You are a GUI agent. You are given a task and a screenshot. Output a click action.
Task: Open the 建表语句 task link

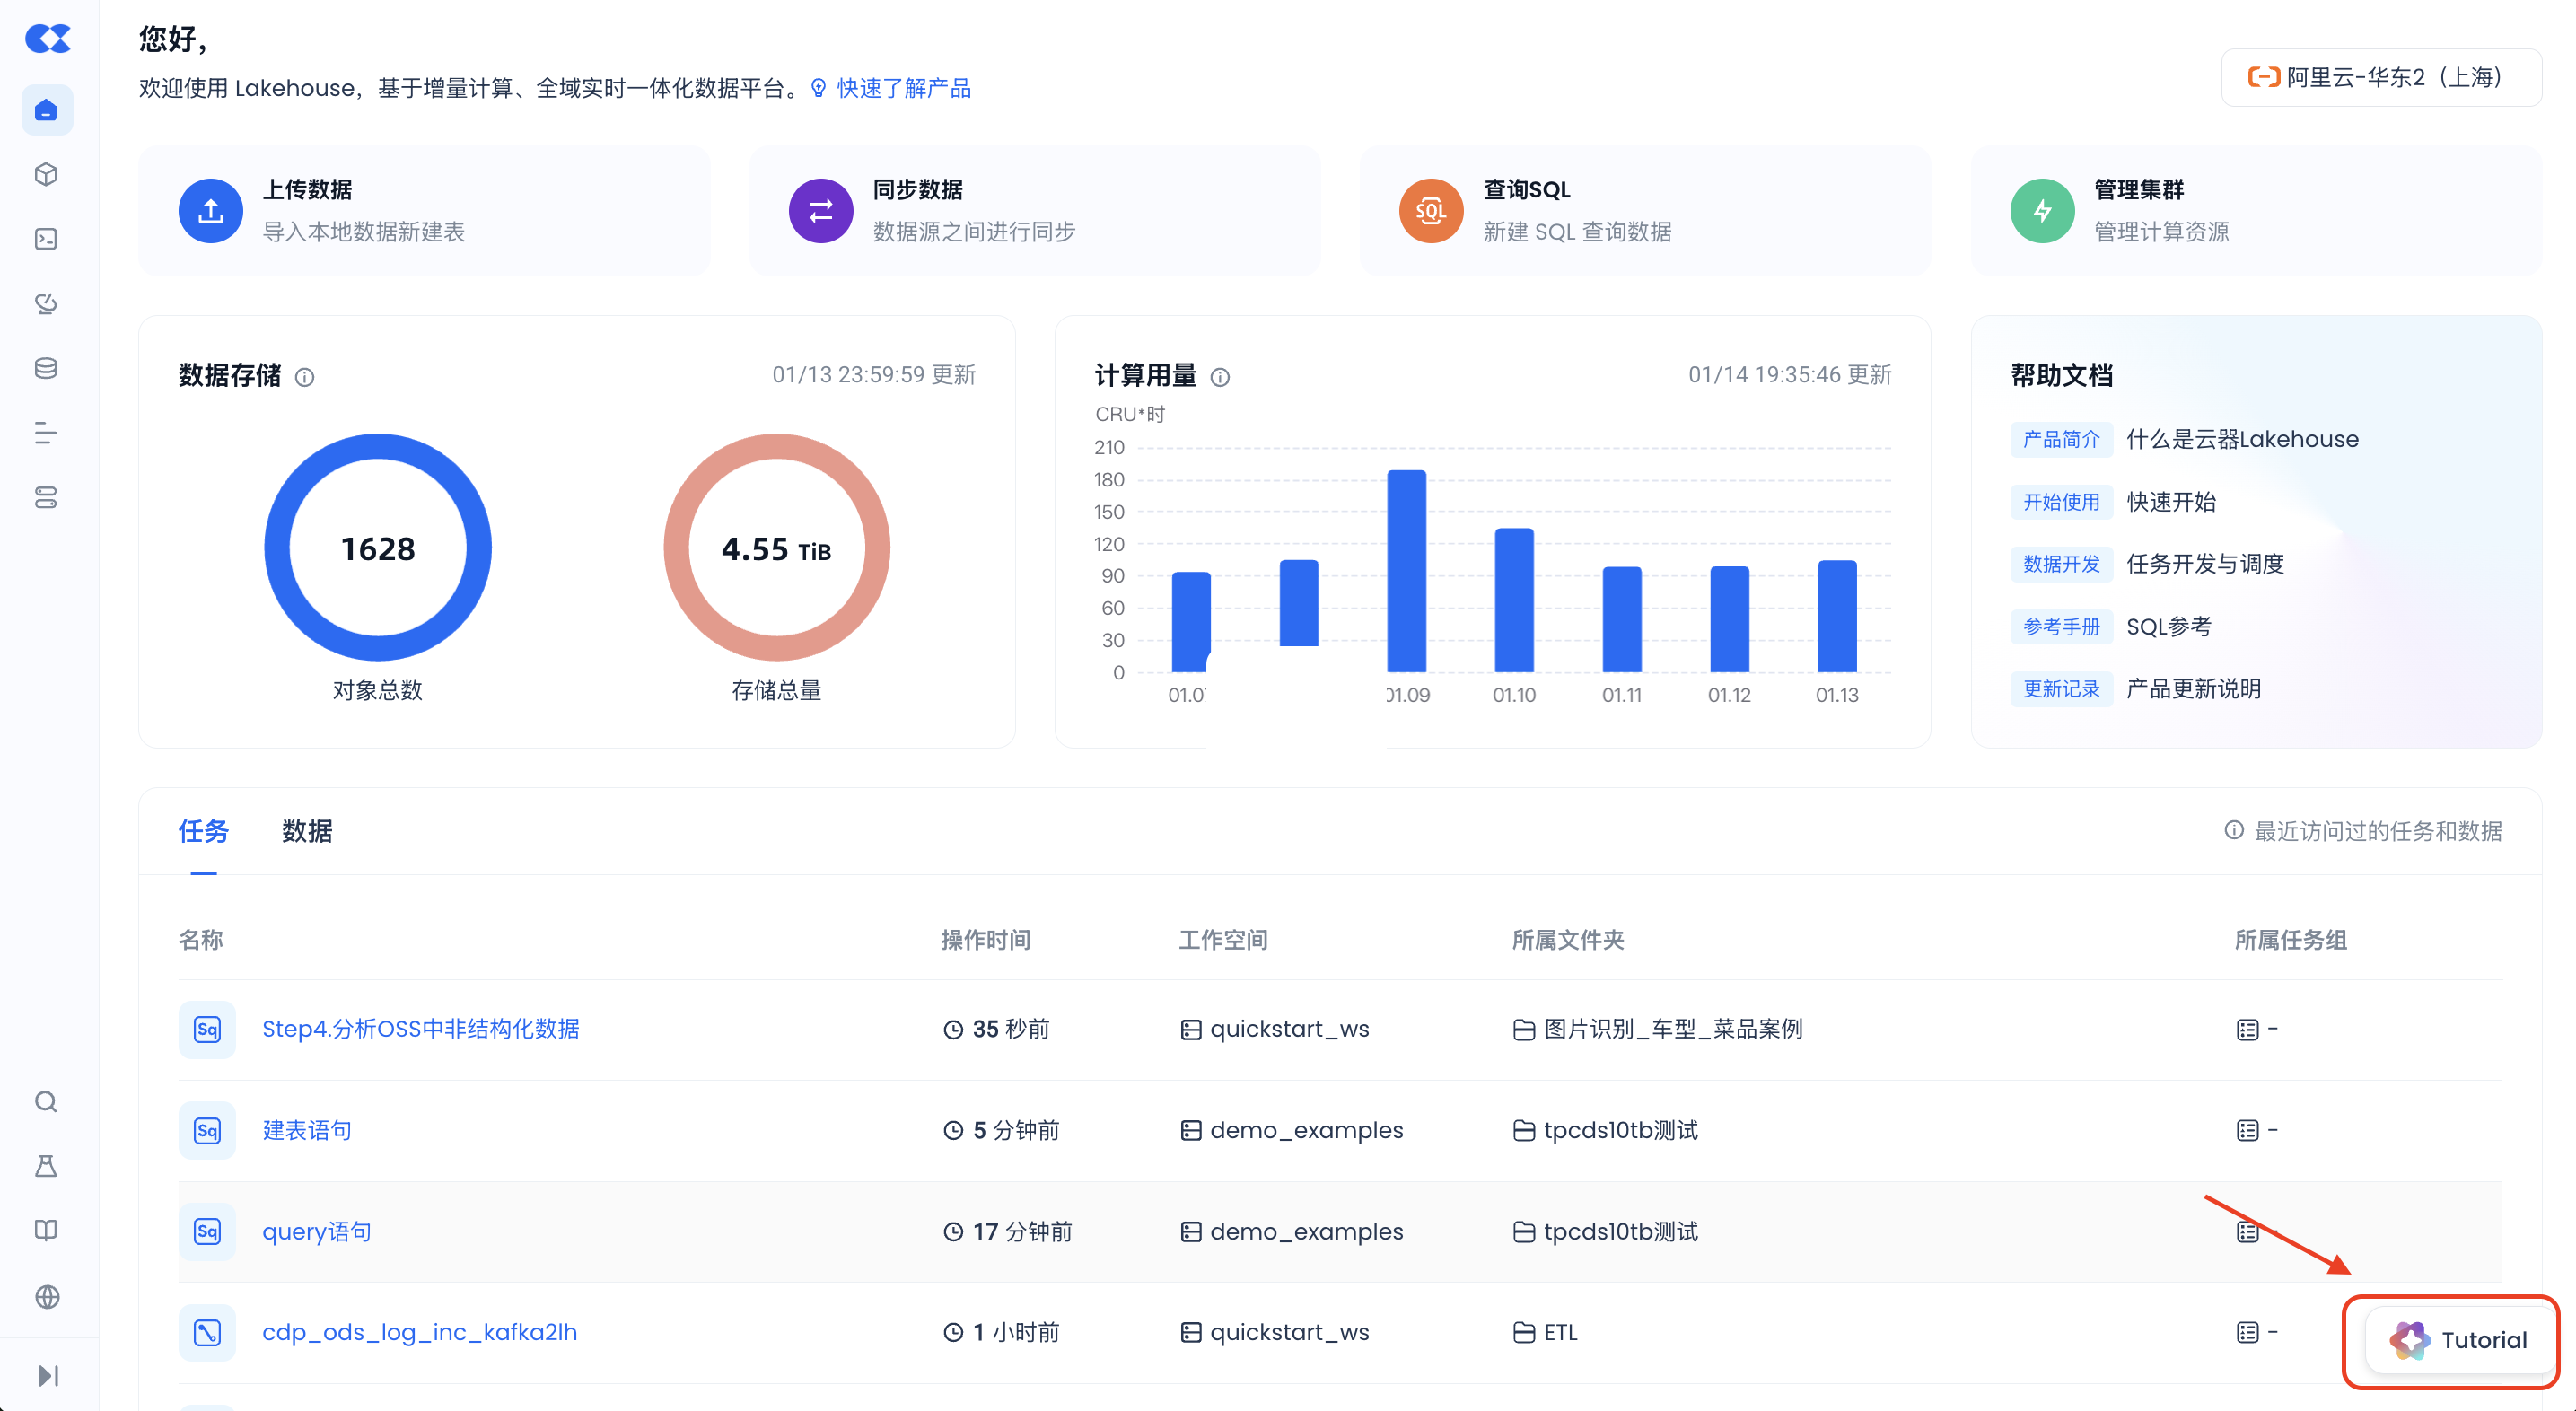point(307,1130)
